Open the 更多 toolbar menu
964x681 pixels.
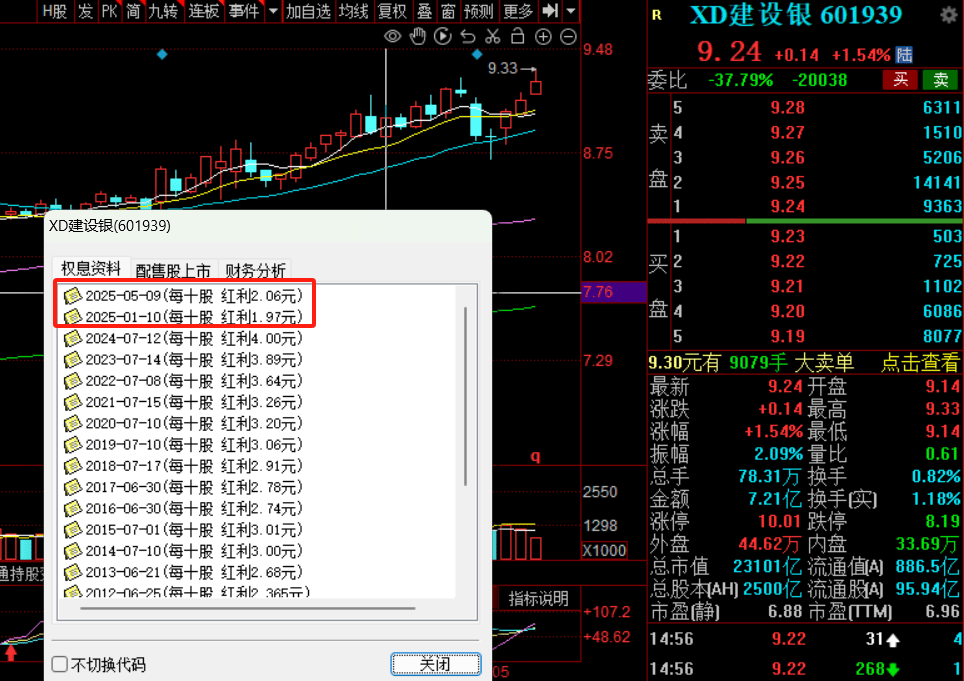(518, 10)
